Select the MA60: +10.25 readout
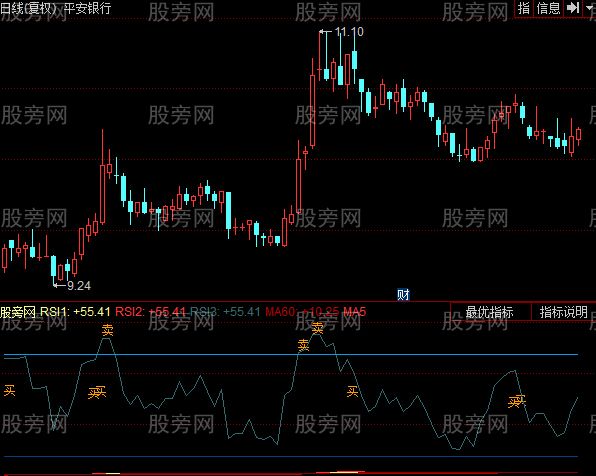Screen dimensions: 596x476 302,312
